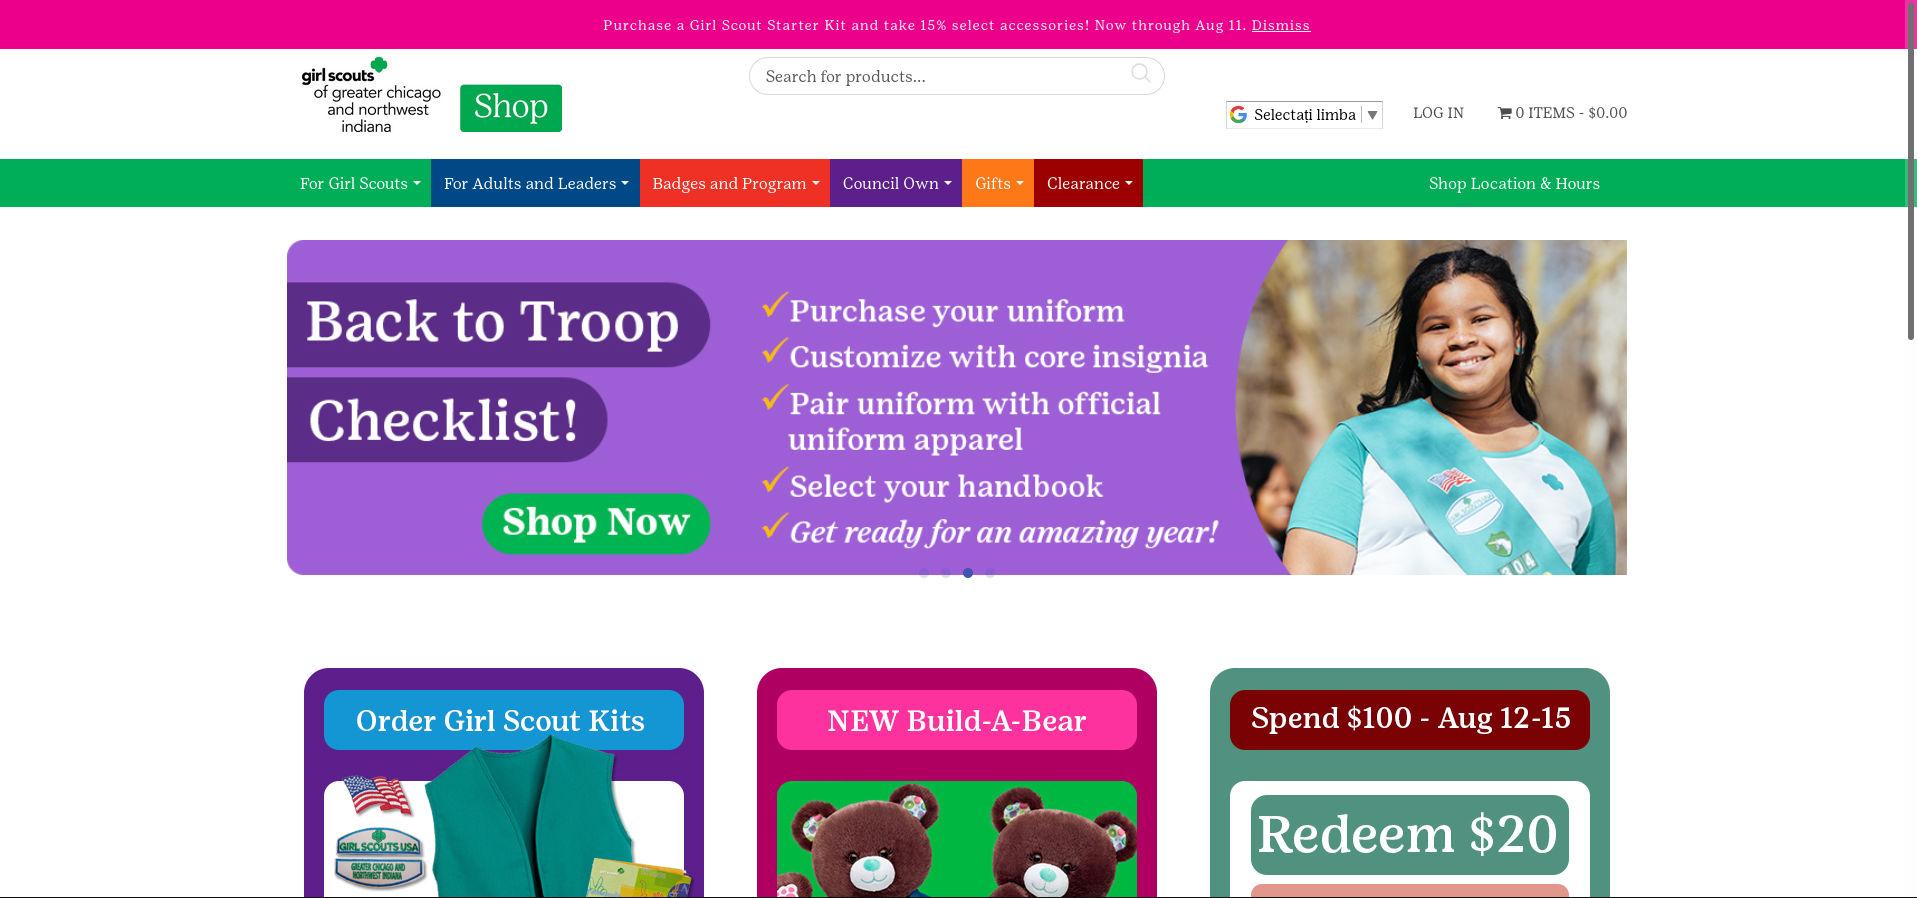The image size is (1917, 898).
Task: Expand the For Girl Scouts menu
Action: pos(359,183)
